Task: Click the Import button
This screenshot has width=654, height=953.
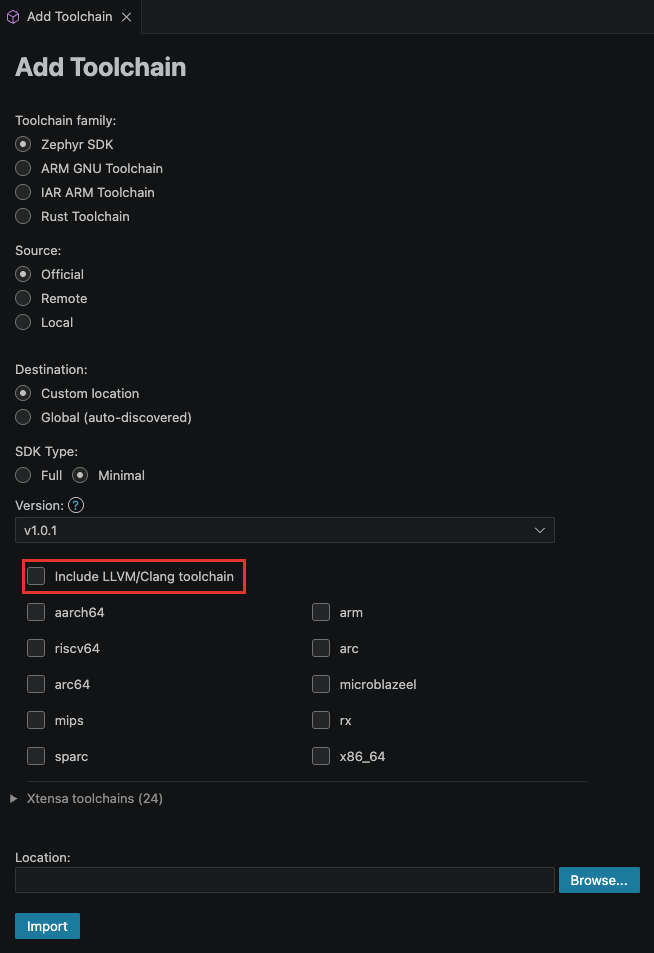Action: pos(47,926)
